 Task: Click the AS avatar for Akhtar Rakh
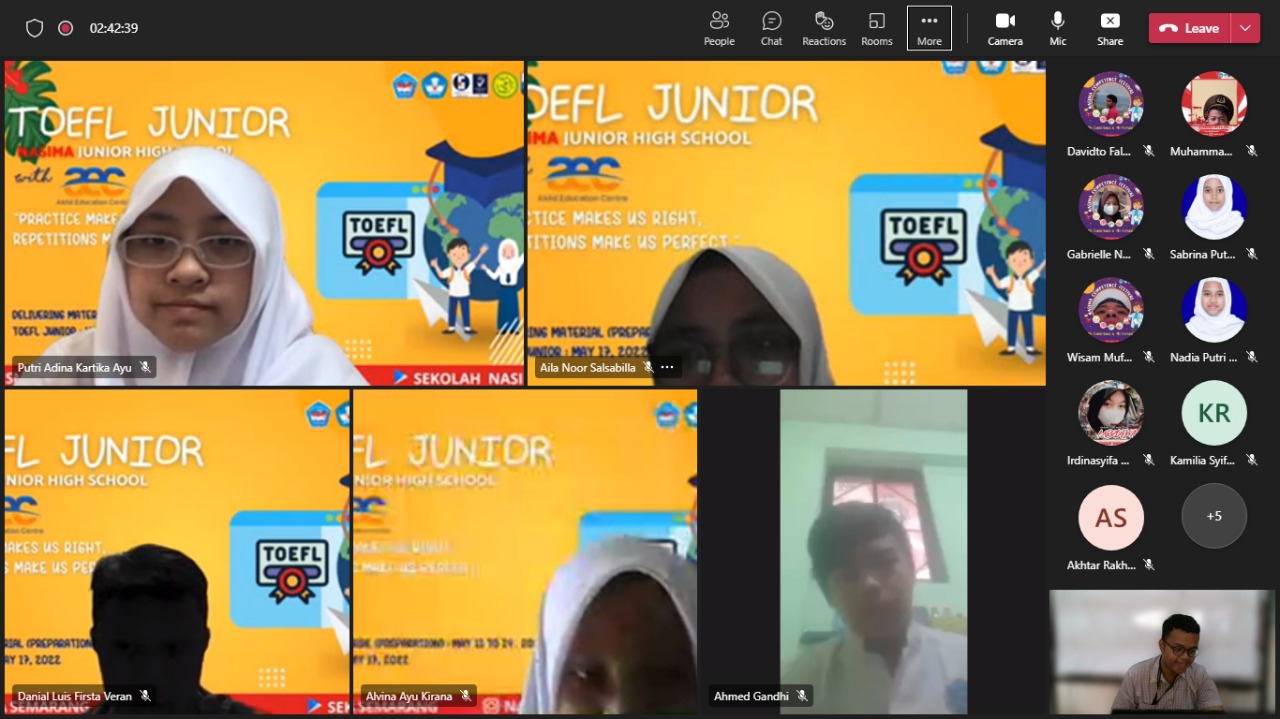point(1110,517)
